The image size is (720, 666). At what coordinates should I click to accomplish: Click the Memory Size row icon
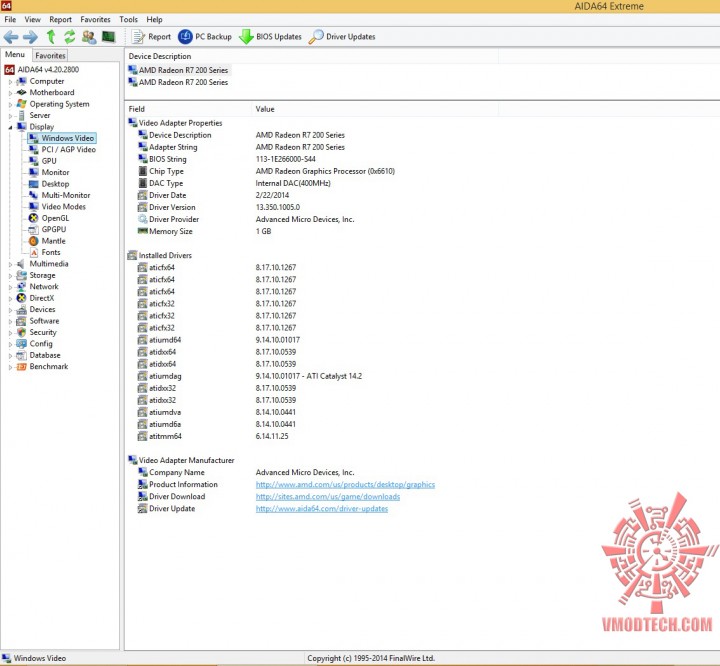pyautogui.click(x=143, y=231)
